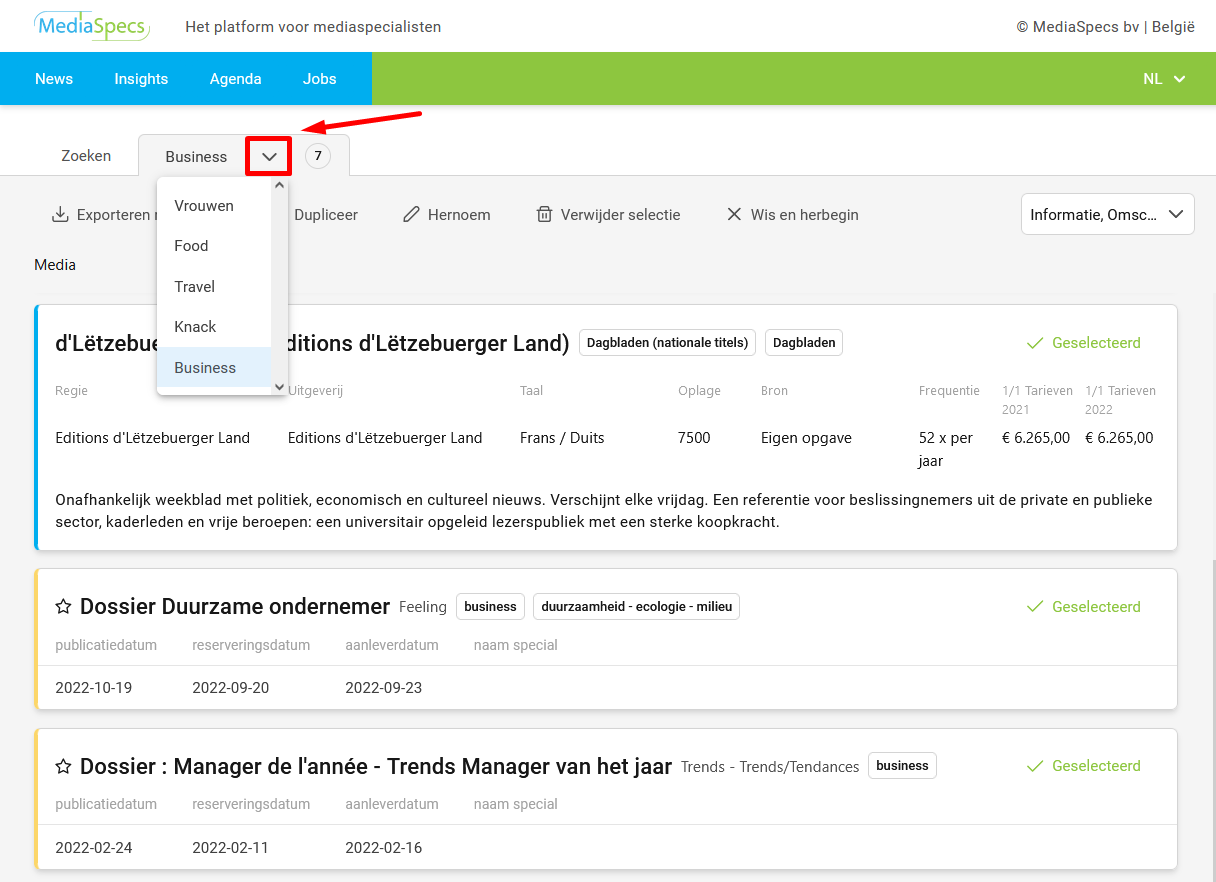The height and width of the screenshot is (882, 1216).
Task: Click the selection count badge showing 7
Action: [x=318, y=156]
